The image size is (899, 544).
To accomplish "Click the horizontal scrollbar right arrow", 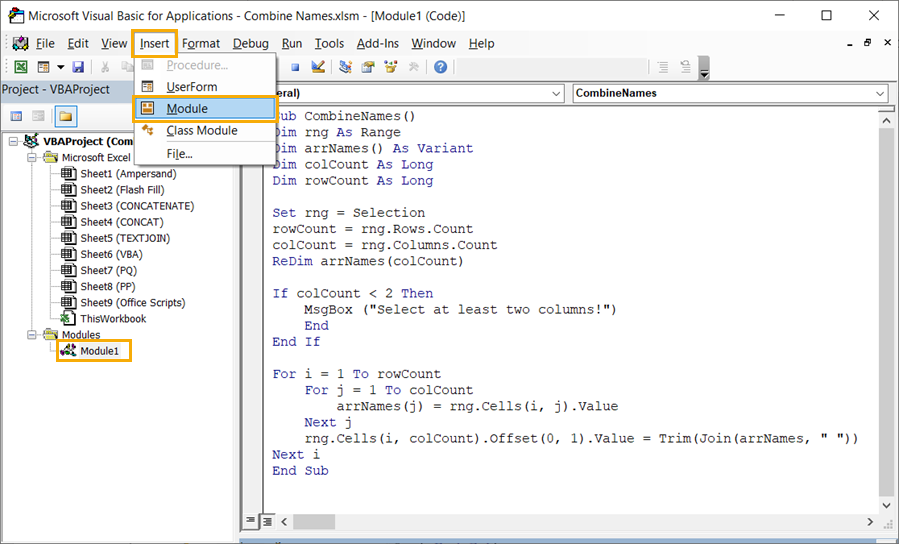I will point(870,521).
